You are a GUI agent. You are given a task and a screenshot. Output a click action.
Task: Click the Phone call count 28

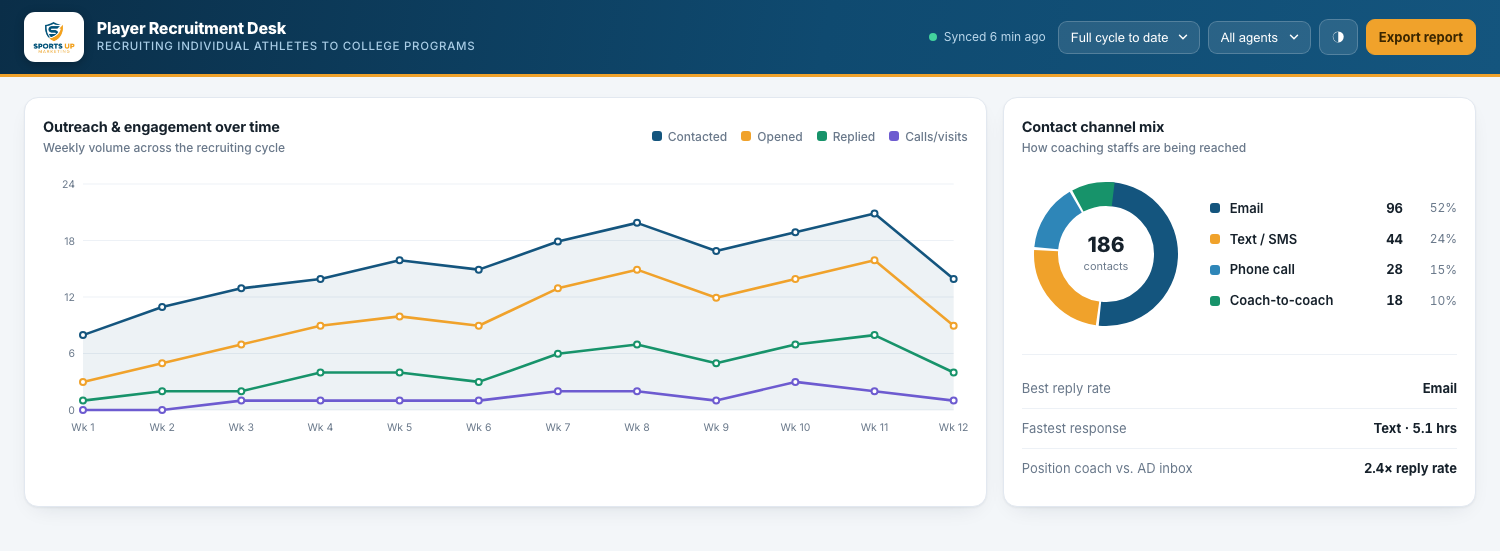point(1394,270)
